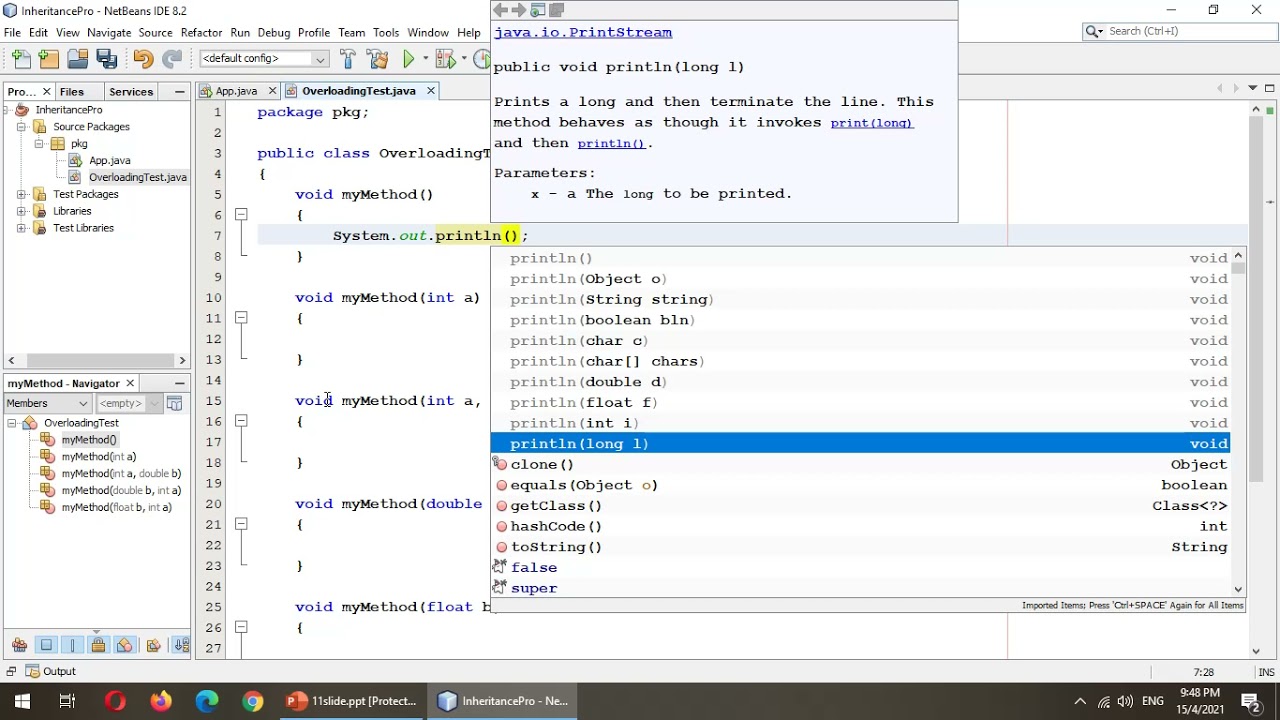
Task: Click the Save All toolbar icon
Action: pyautogui.click(x=106, y=59)
